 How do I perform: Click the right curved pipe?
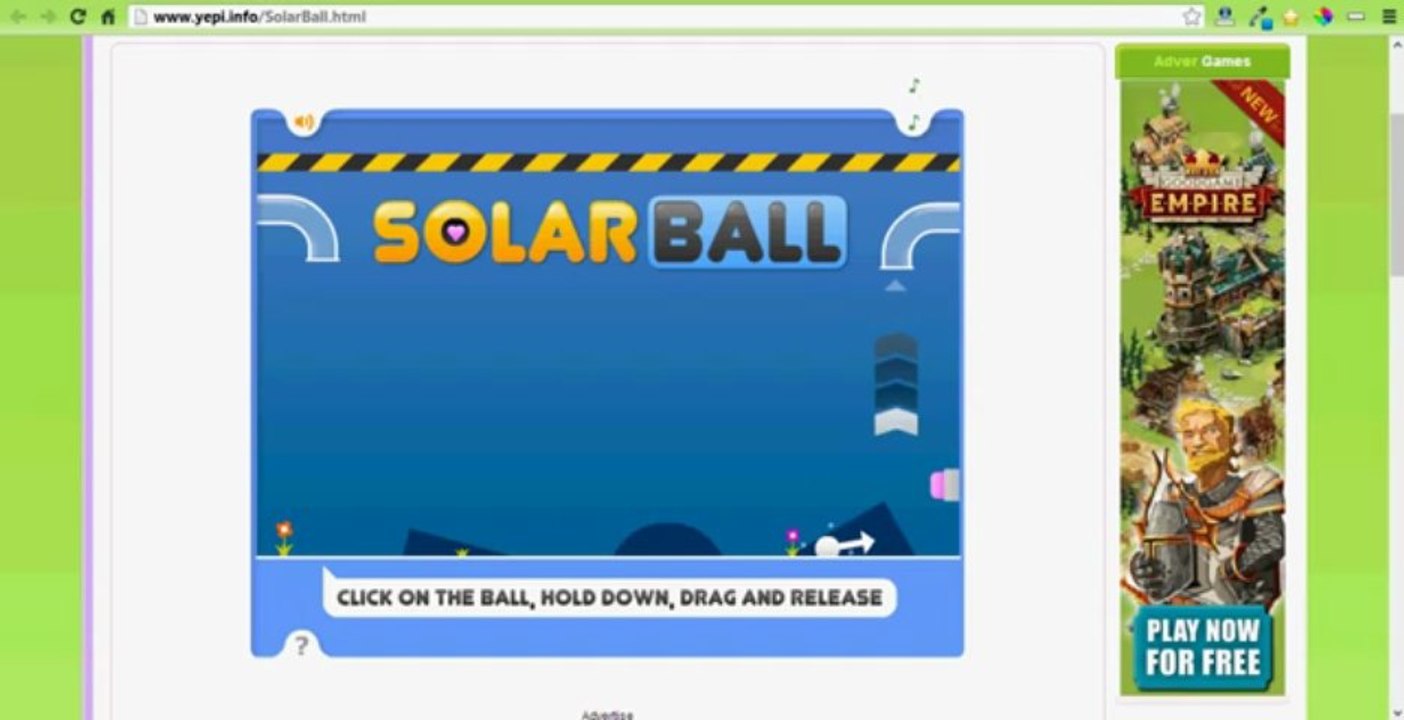(x=920, y=235)
